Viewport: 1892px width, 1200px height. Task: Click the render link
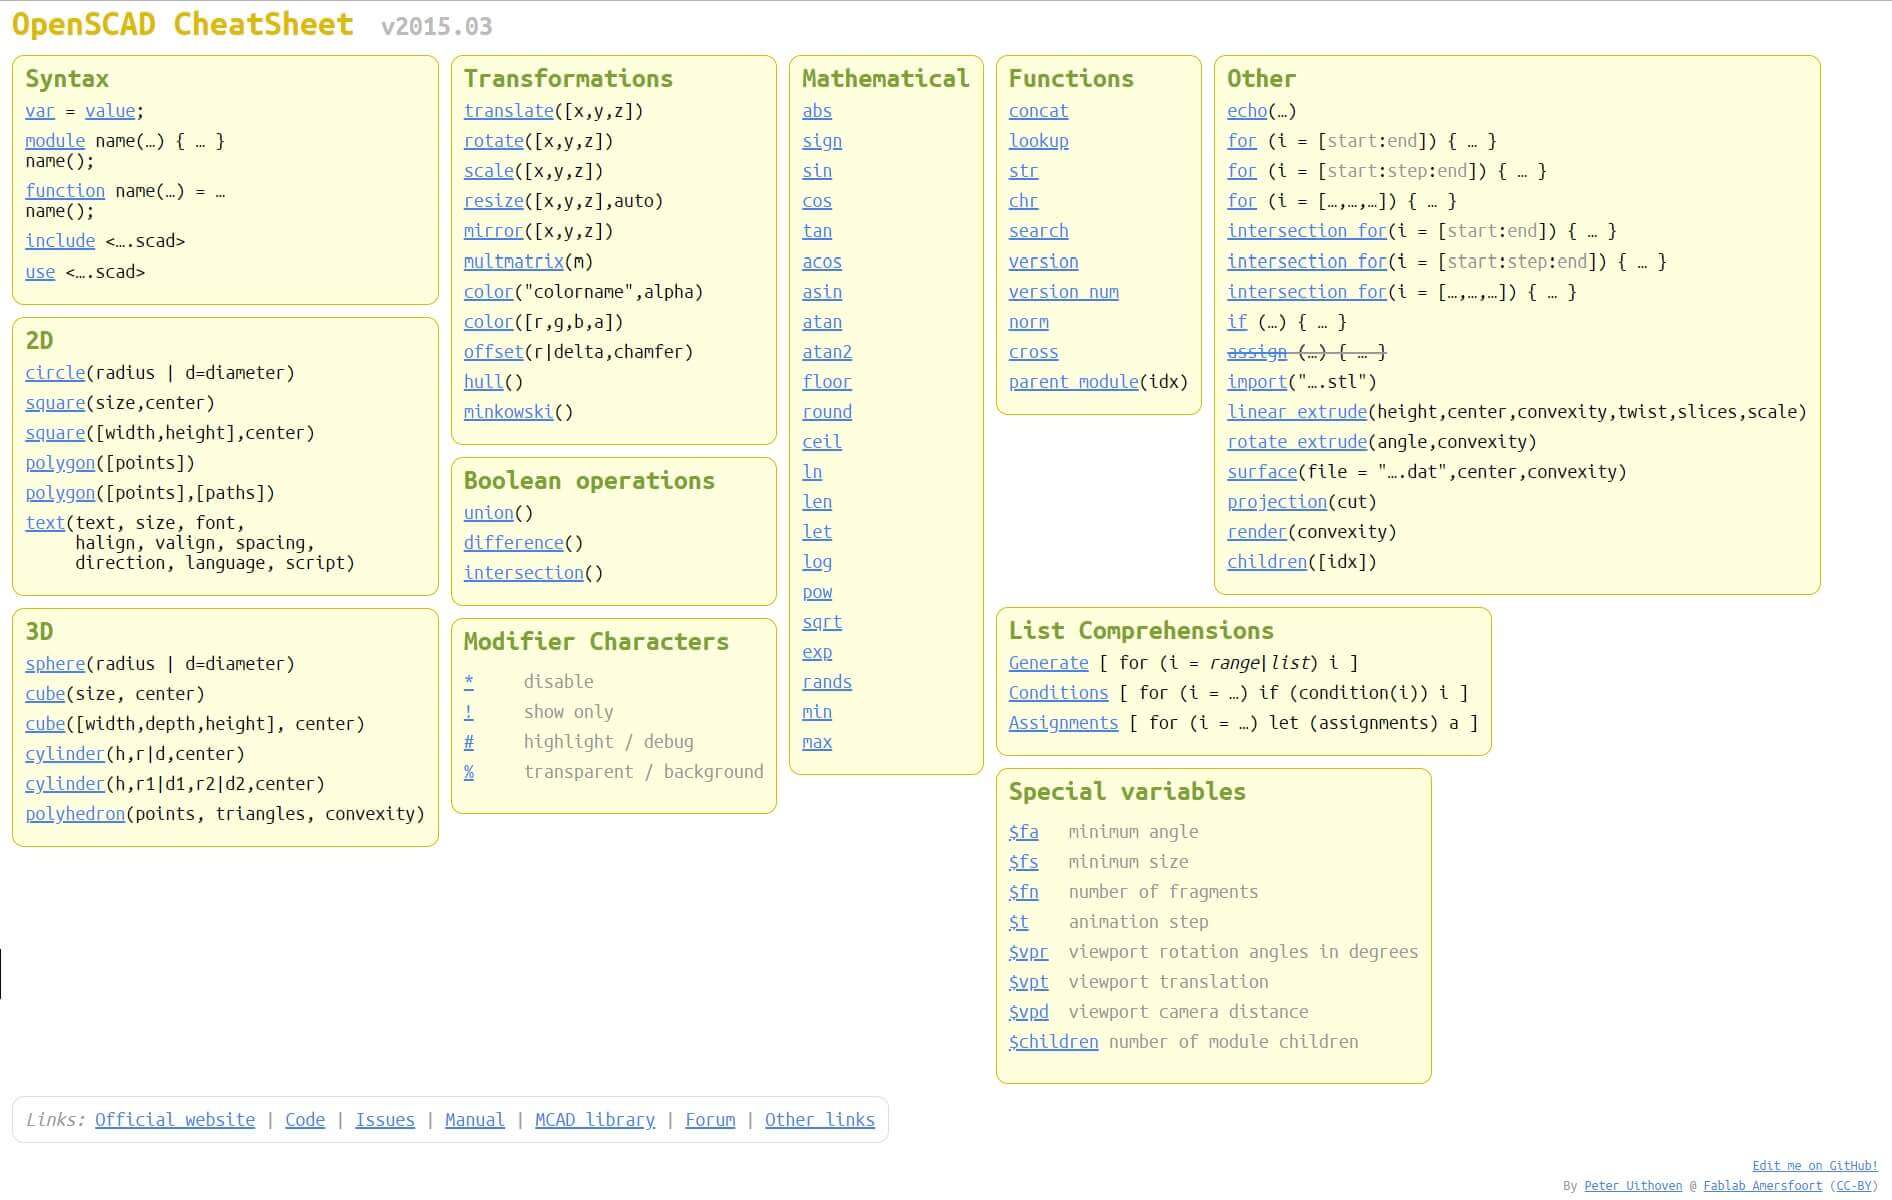(1257, 532)
